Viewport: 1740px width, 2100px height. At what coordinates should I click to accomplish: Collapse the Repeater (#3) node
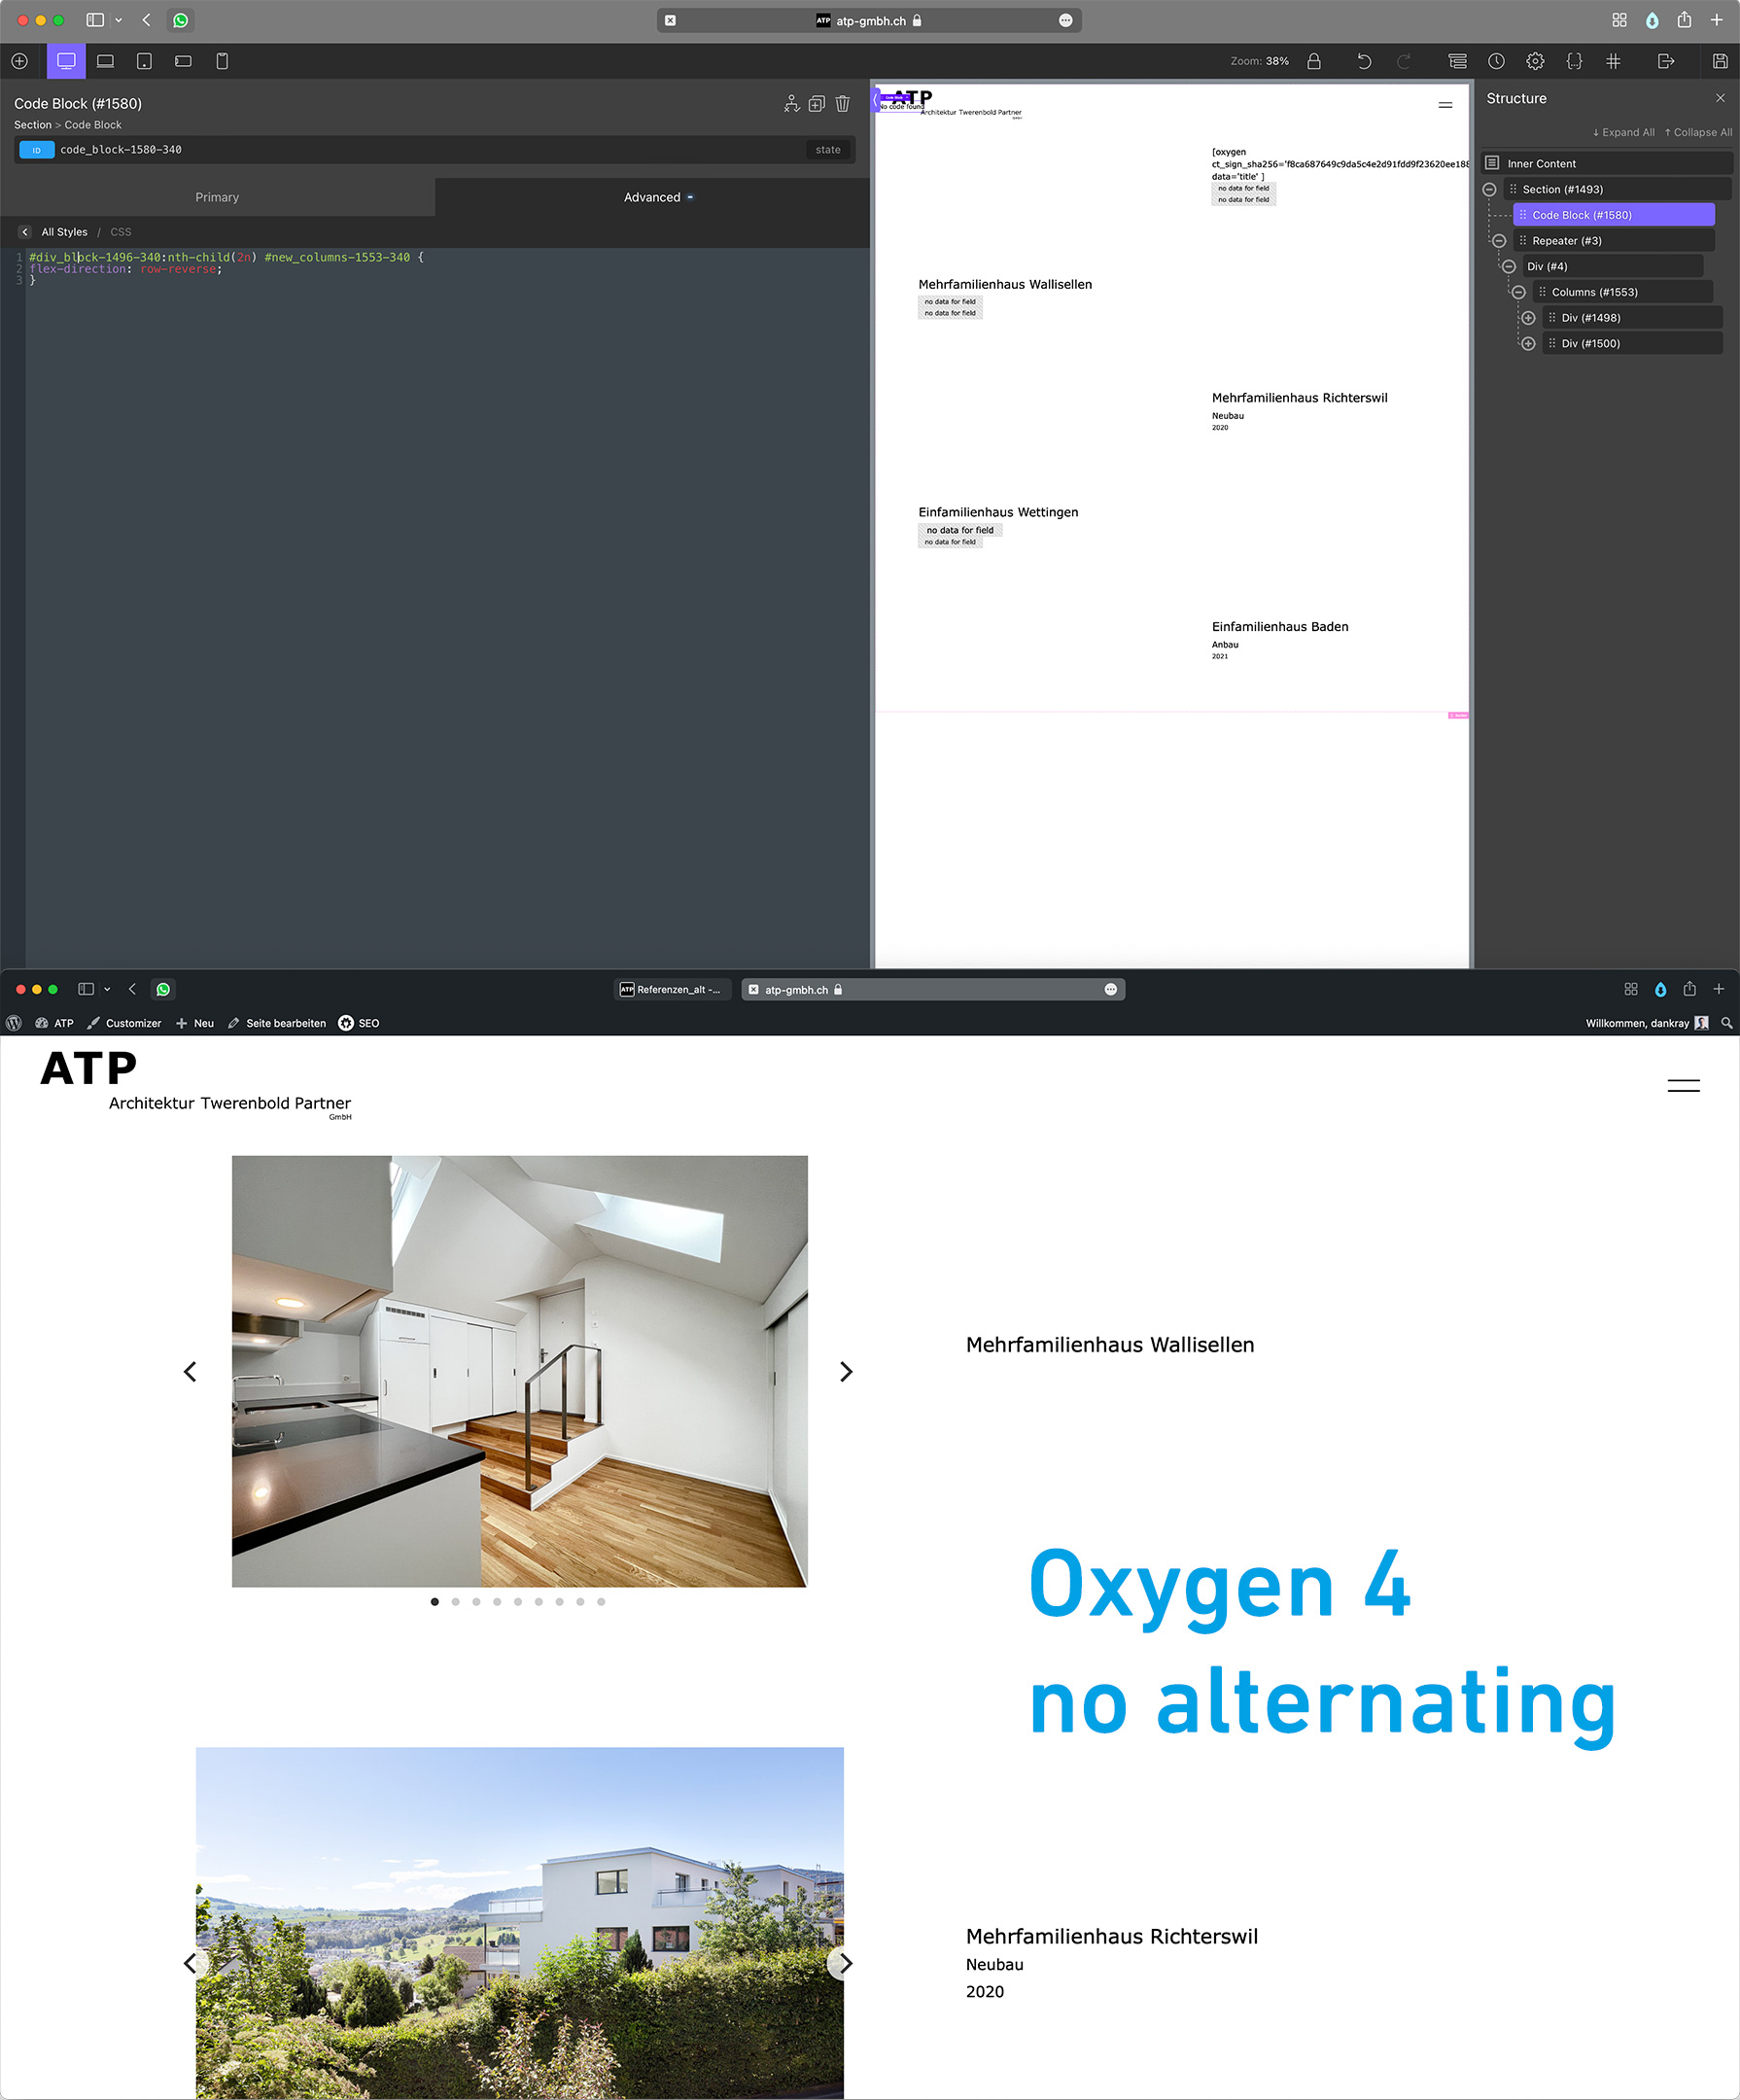pos(1499,240)
